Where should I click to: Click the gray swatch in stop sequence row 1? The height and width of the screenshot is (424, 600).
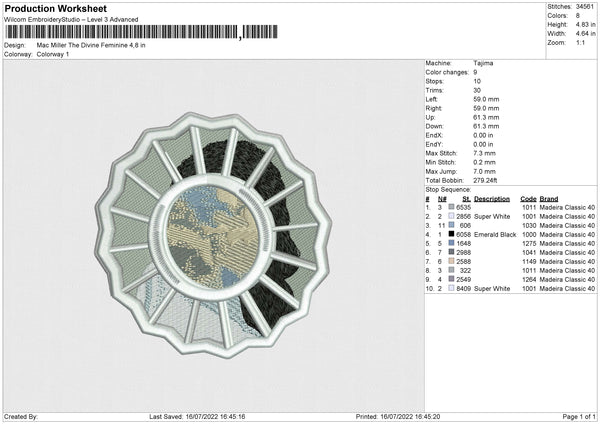click(x=453, y=207)
